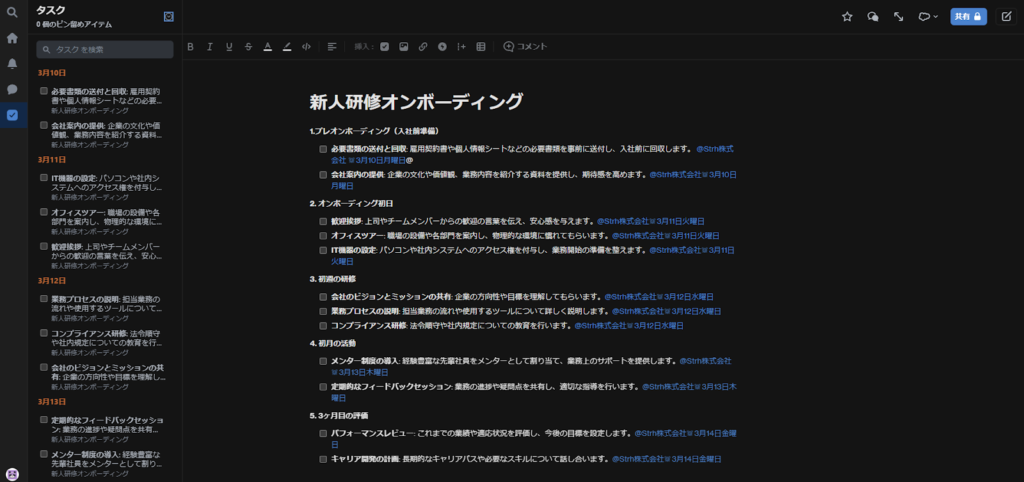Open the text color picker
Viewport: 1024px width, 482px height.
click(x=267, y=46)
